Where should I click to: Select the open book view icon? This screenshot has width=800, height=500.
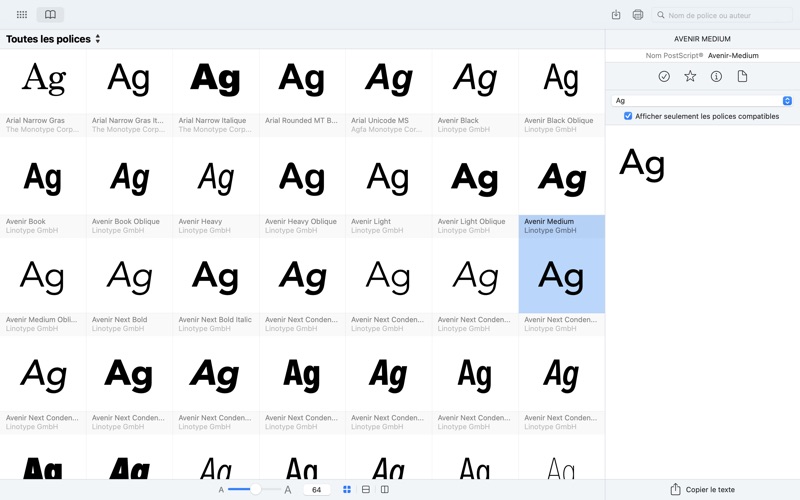50,14
